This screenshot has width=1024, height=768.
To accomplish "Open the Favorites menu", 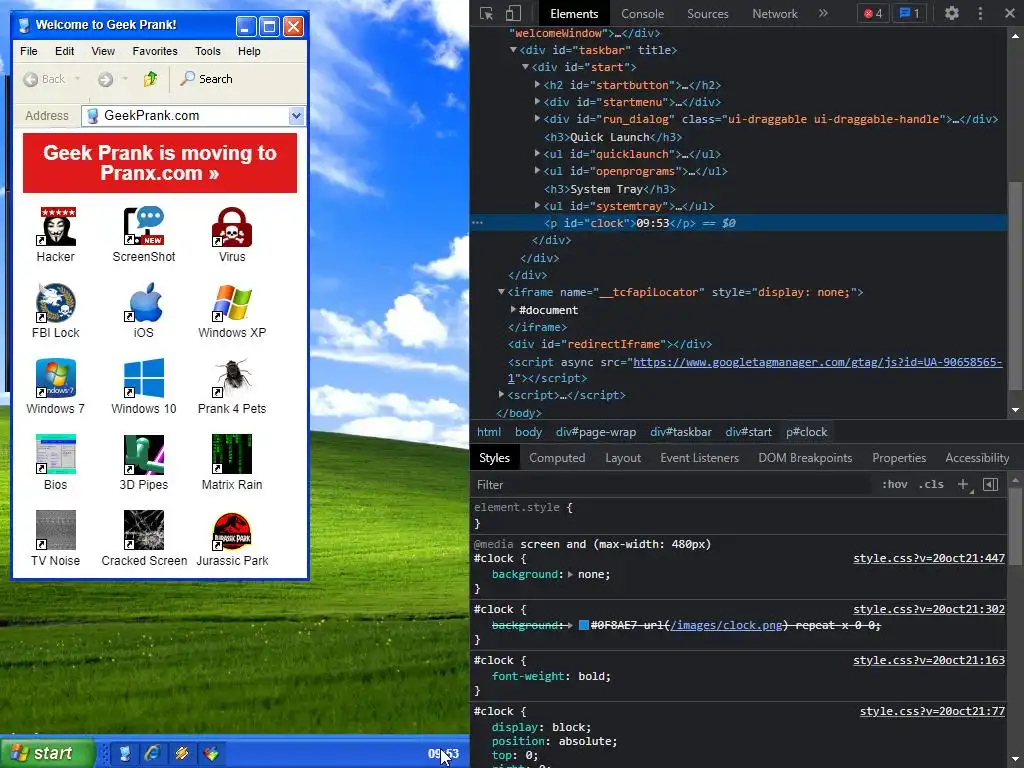I will 155,51.
